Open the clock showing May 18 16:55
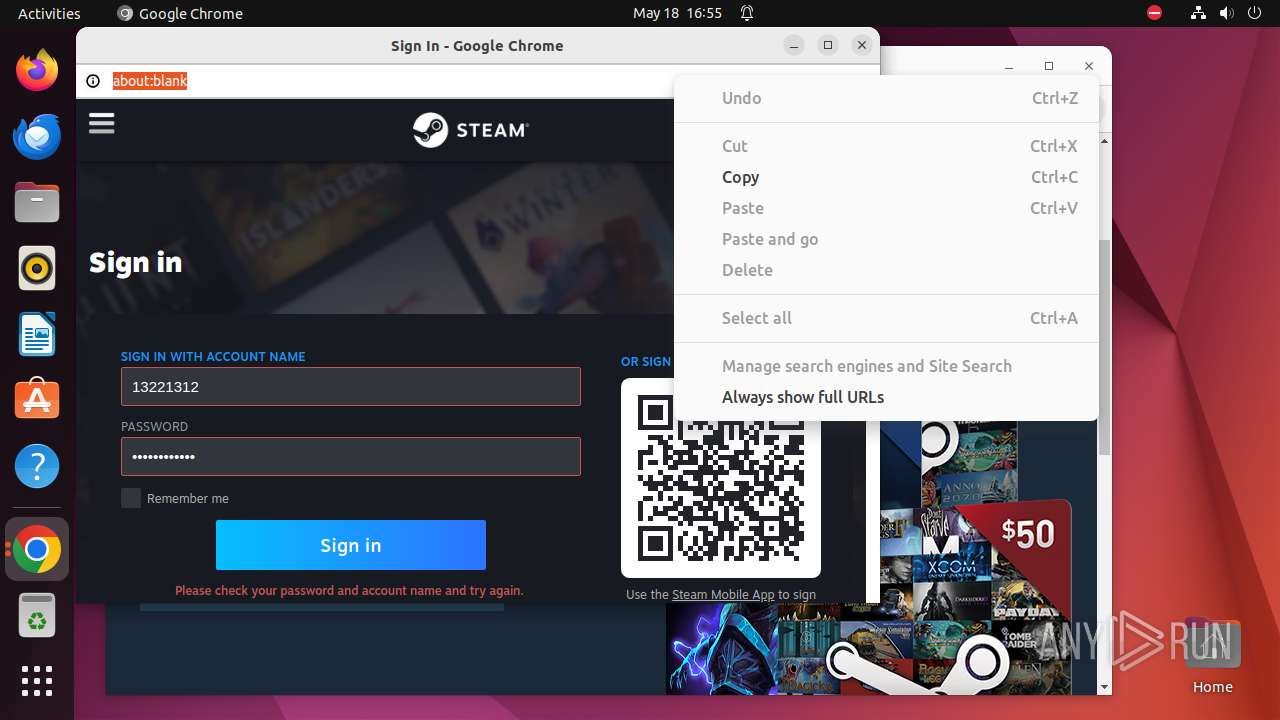Image resolution: width=1280 pixels, height=720 pixels. (677, 13)
